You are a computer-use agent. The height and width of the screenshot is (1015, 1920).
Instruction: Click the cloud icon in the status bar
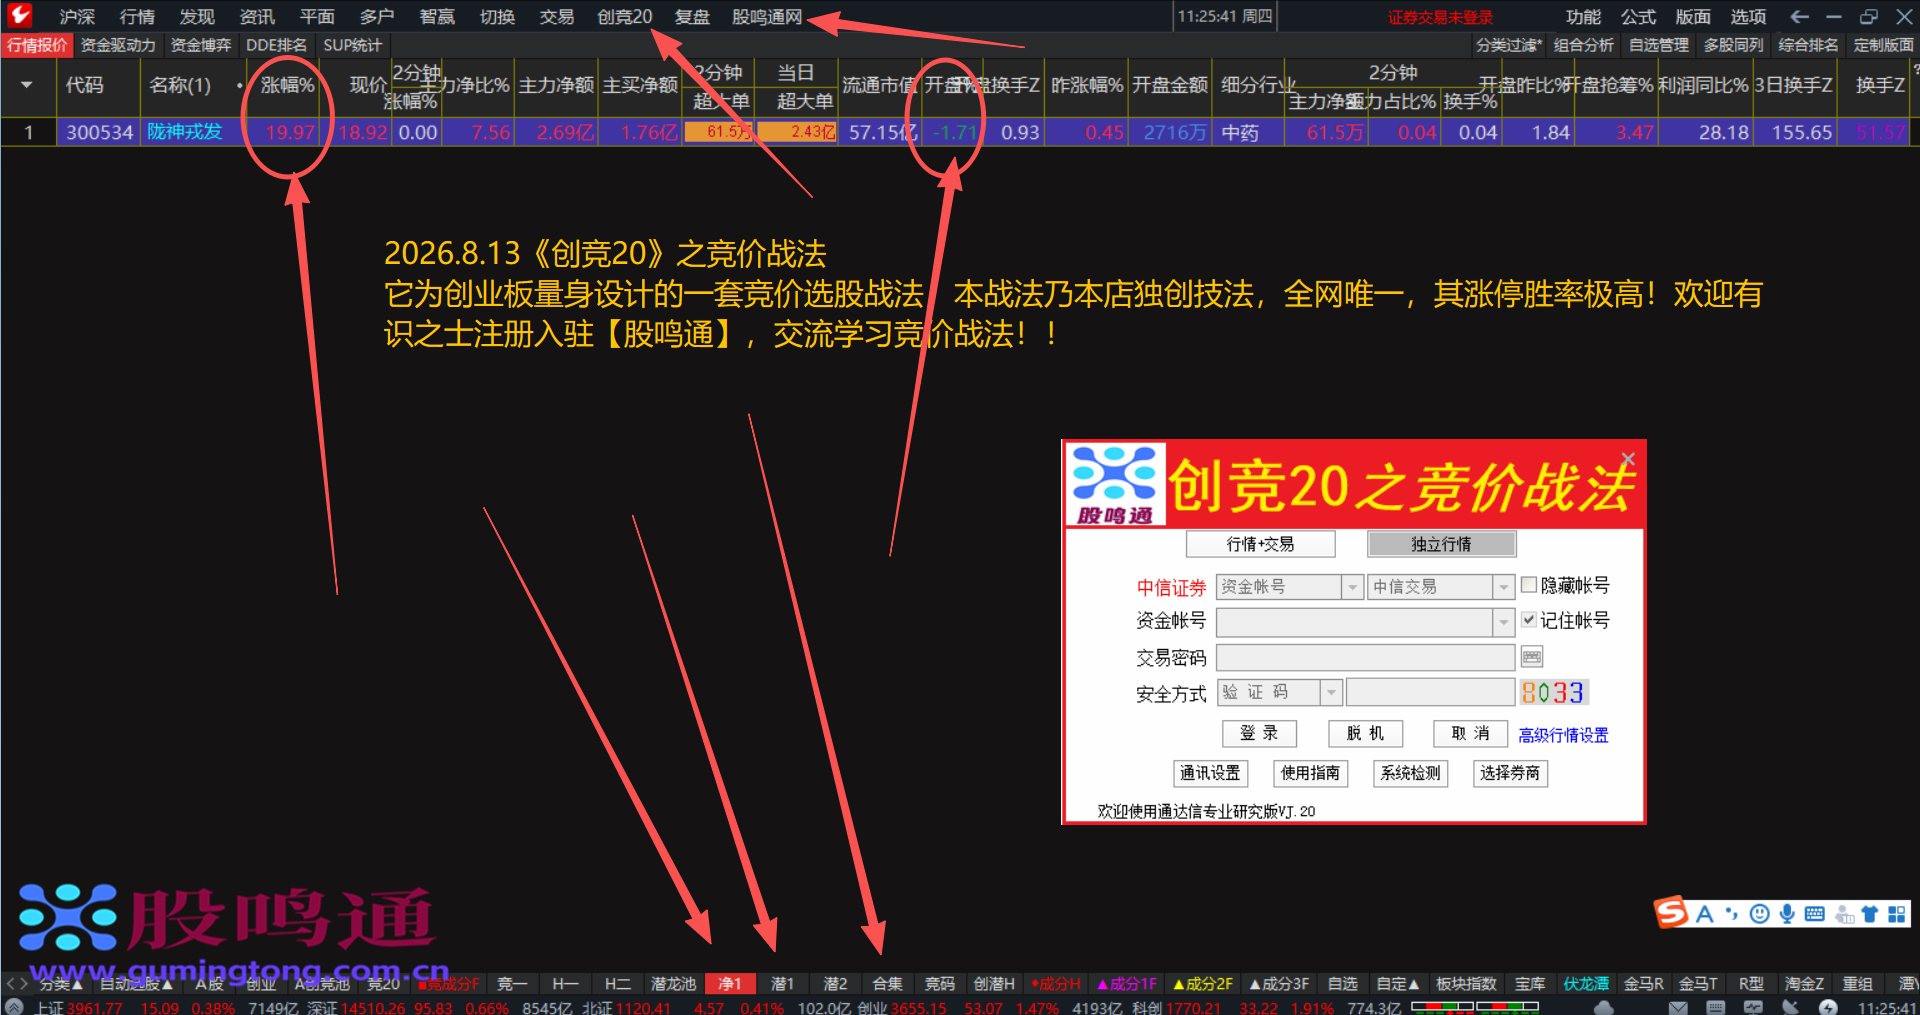click(x=1603, y=1007)
